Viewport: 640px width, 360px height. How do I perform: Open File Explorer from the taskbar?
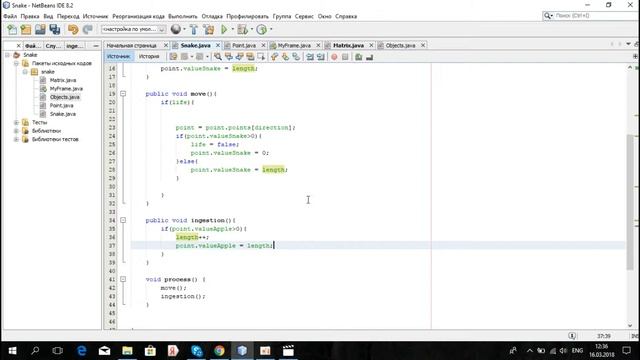[x=127, y=351]
